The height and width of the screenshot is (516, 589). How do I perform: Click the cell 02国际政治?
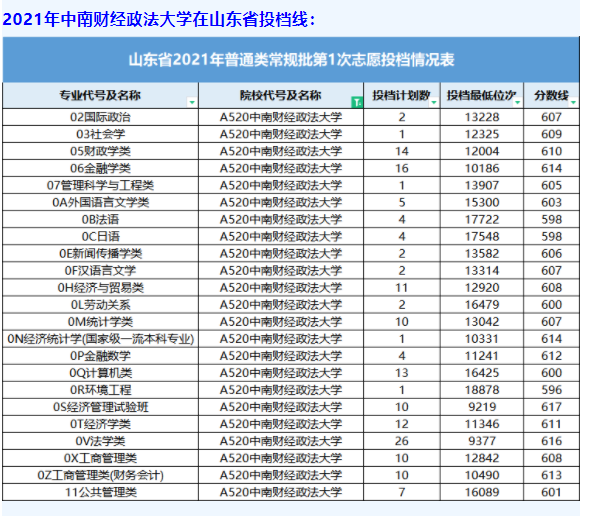coord(100,117)
